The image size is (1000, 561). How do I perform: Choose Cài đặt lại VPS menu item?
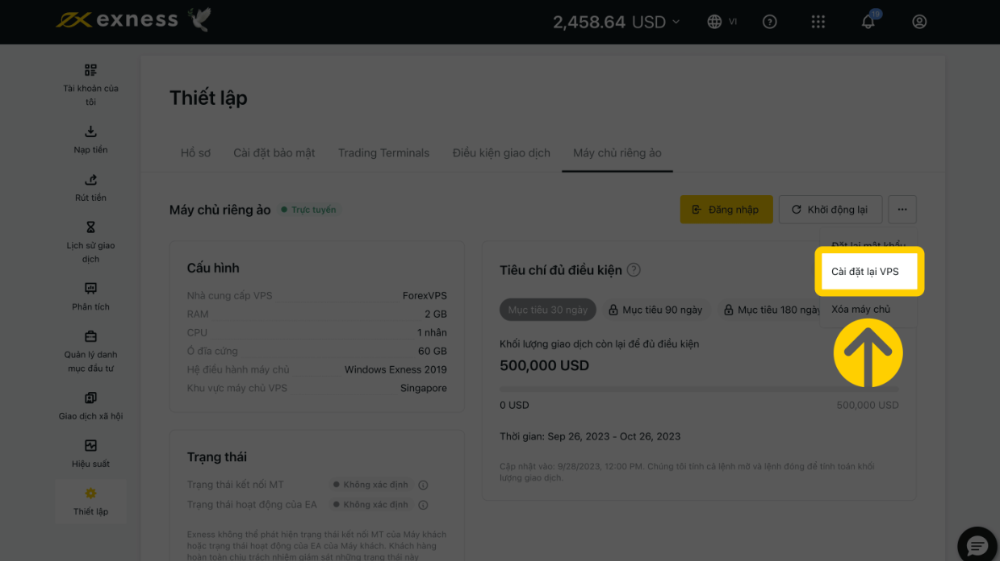coord(869,271)
